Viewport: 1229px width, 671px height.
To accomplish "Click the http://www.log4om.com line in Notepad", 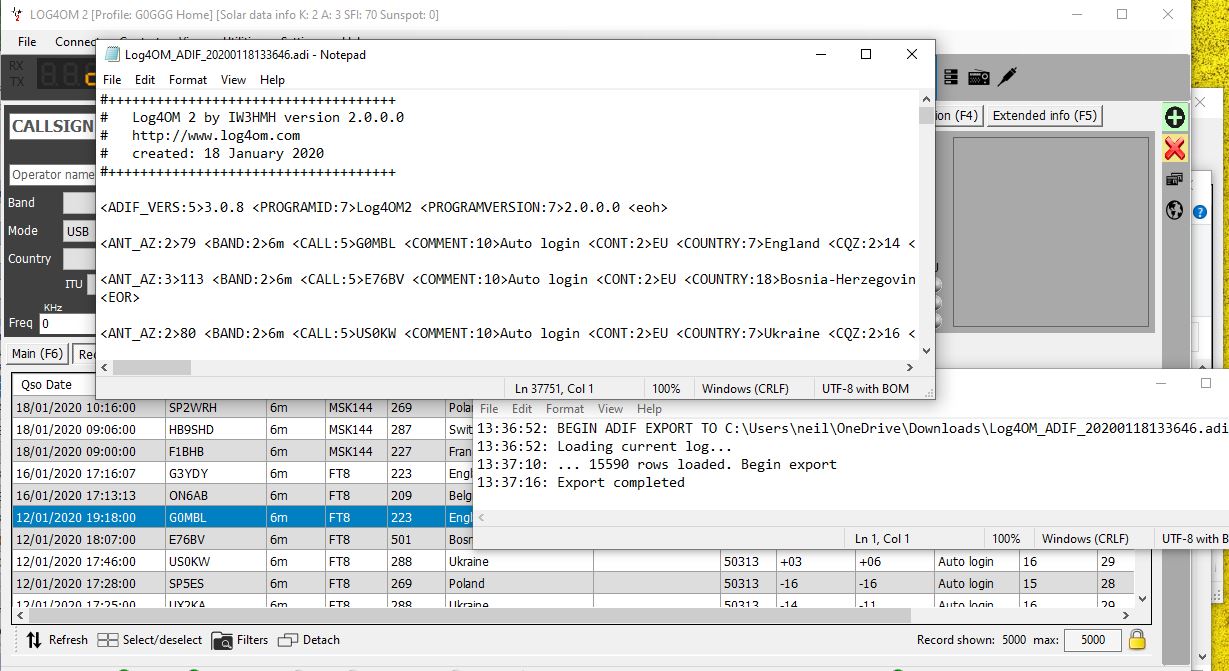I will pyautogui.click(x=200, y=136).
